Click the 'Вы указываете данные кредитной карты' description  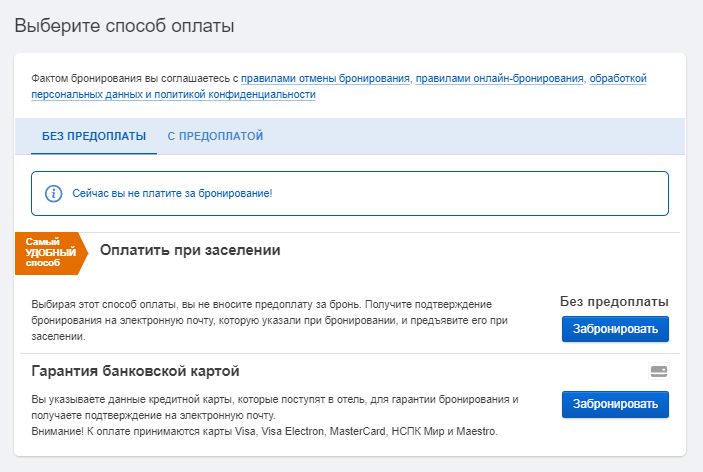pos(275,407)
